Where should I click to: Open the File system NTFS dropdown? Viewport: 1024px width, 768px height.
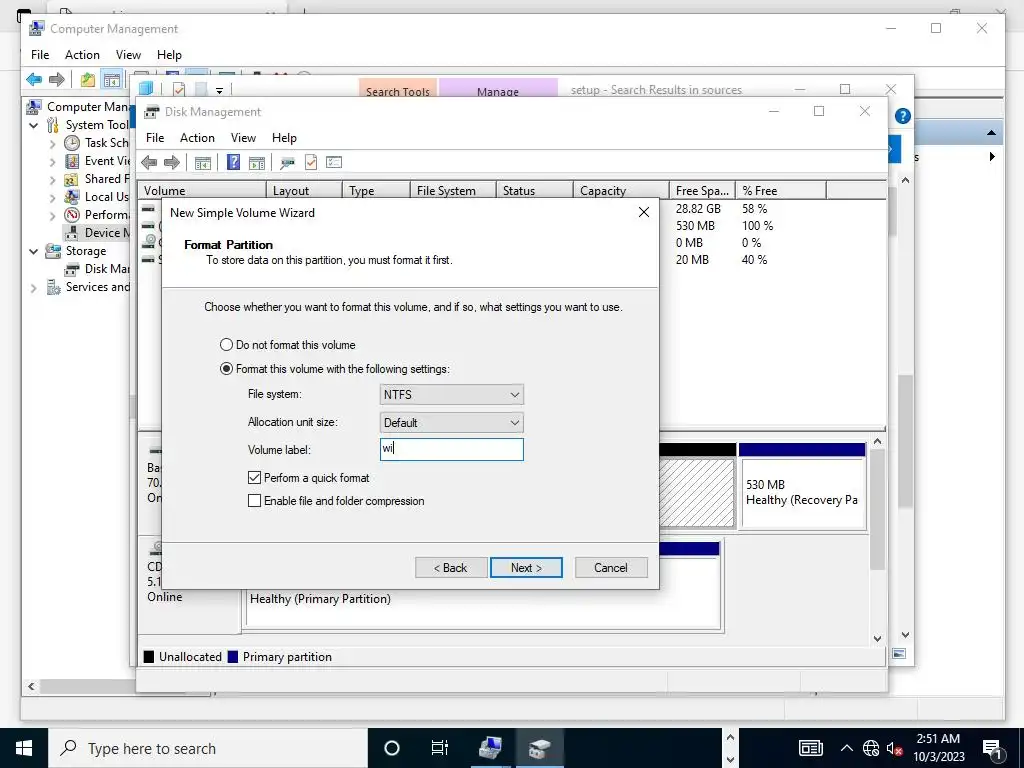point(451,394)
